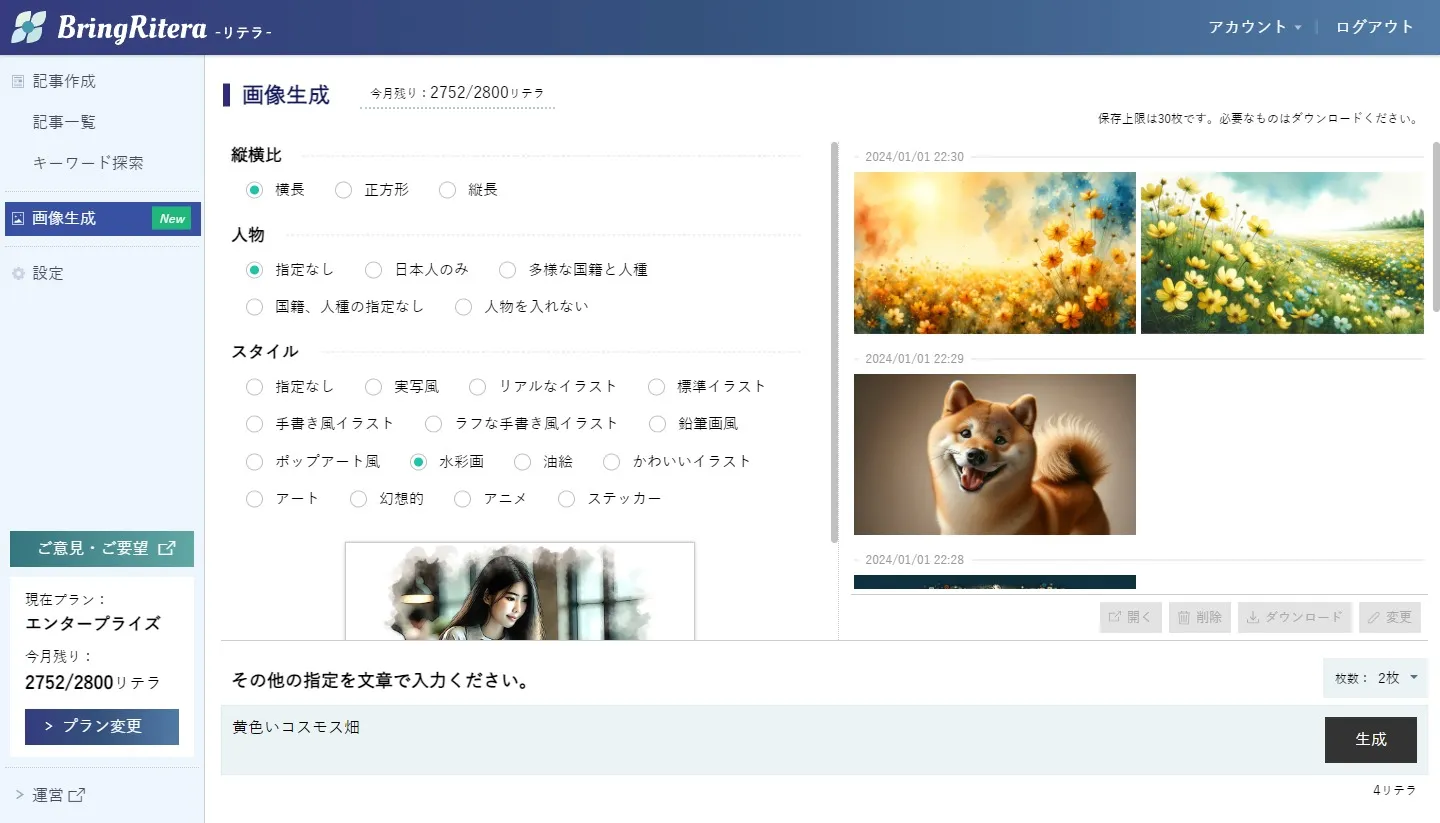Select アニメ style

462,498
